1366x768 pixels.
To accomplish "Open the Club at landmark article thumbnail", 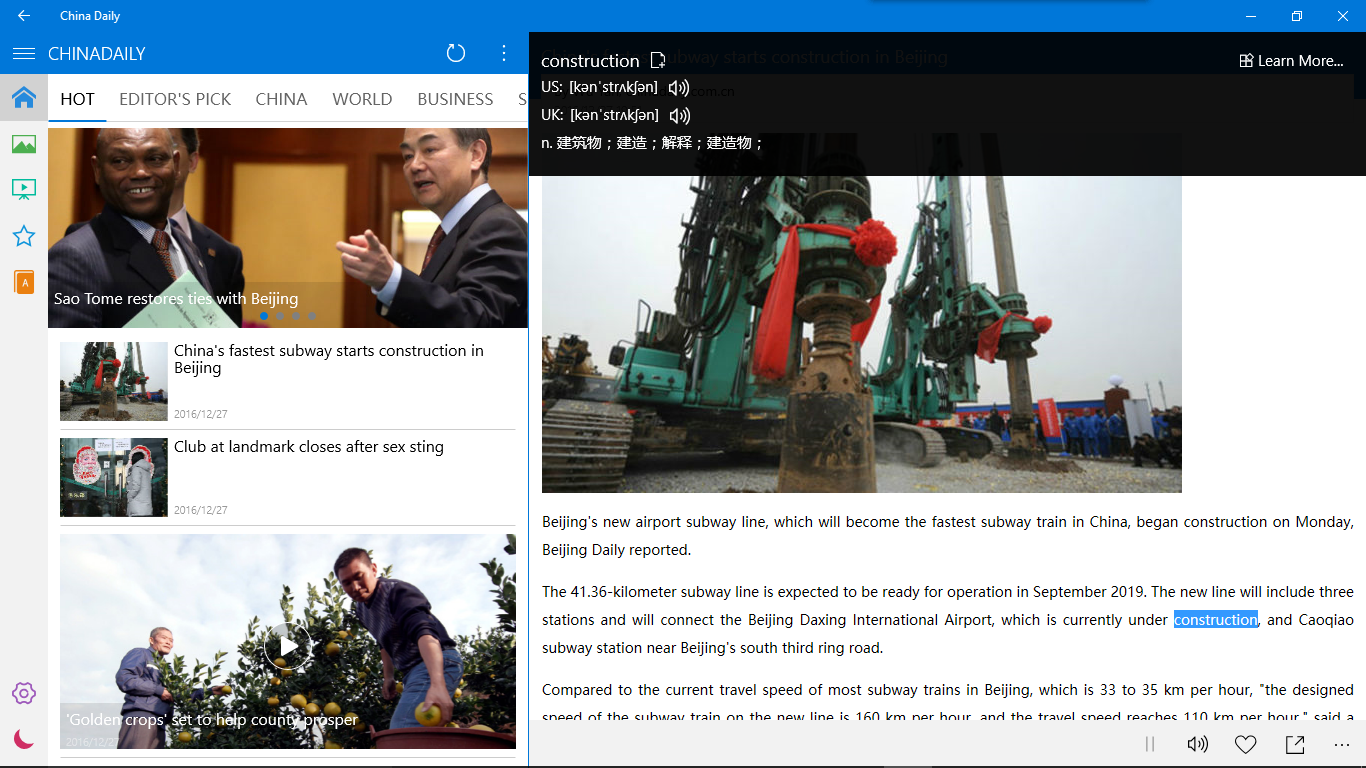I will pos(114,477).
